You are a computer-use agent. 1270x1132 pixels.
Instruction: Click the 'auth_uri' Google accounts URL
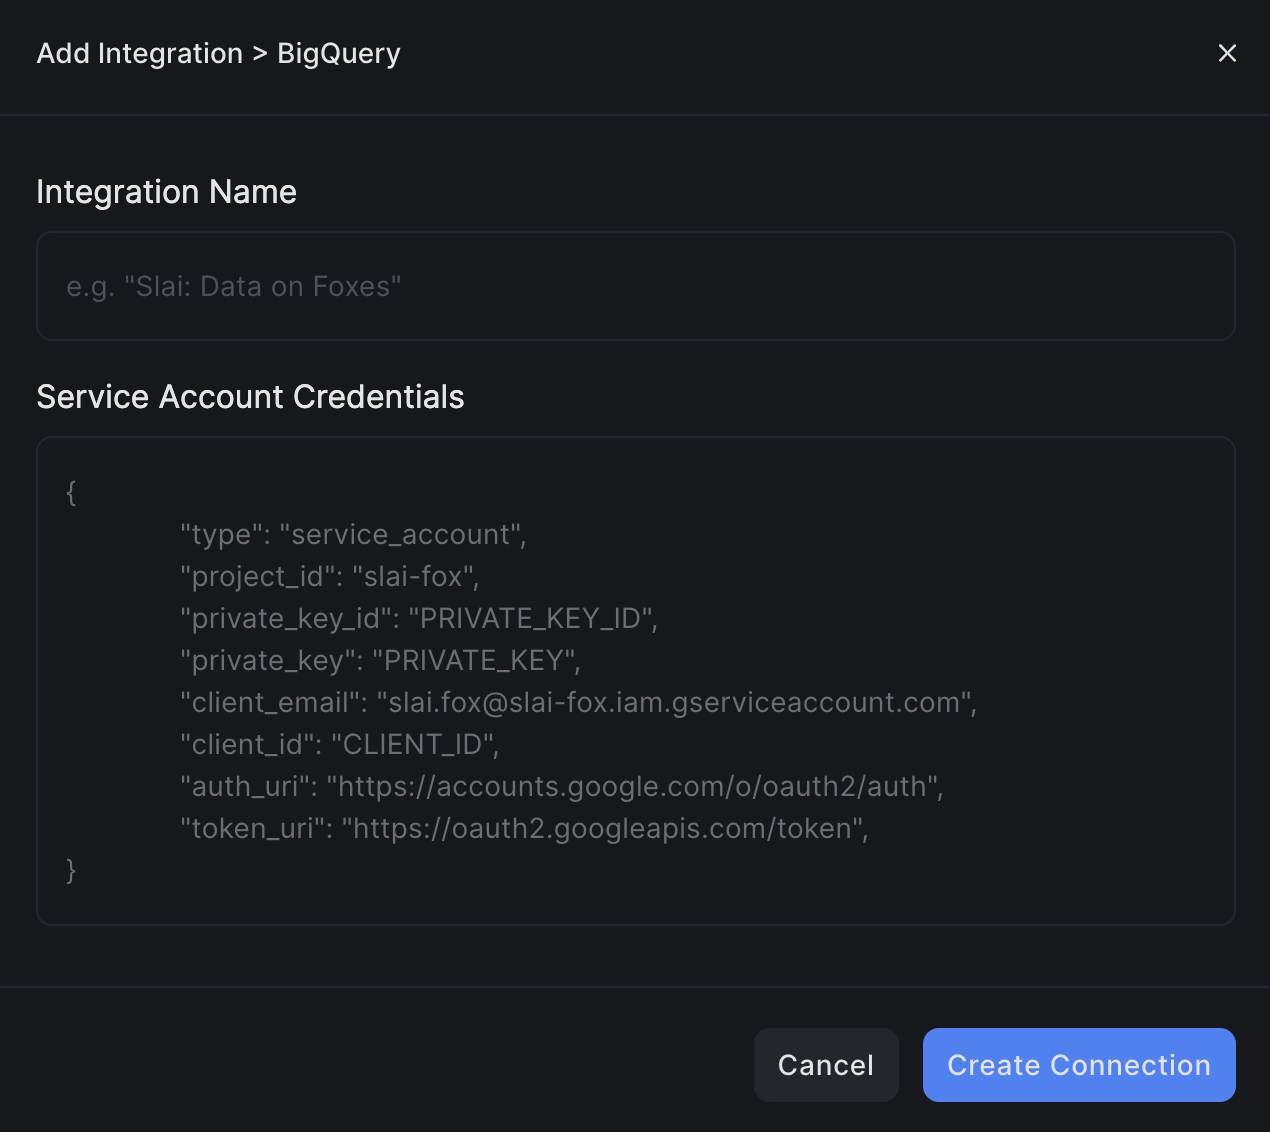(x=560, y=786)
